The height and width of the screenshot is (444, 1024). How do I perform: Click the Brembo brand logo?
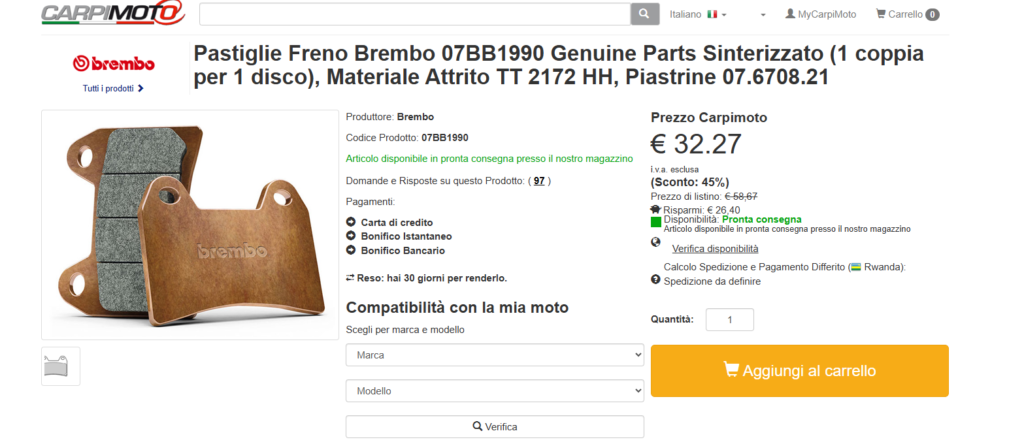[113, 64]
